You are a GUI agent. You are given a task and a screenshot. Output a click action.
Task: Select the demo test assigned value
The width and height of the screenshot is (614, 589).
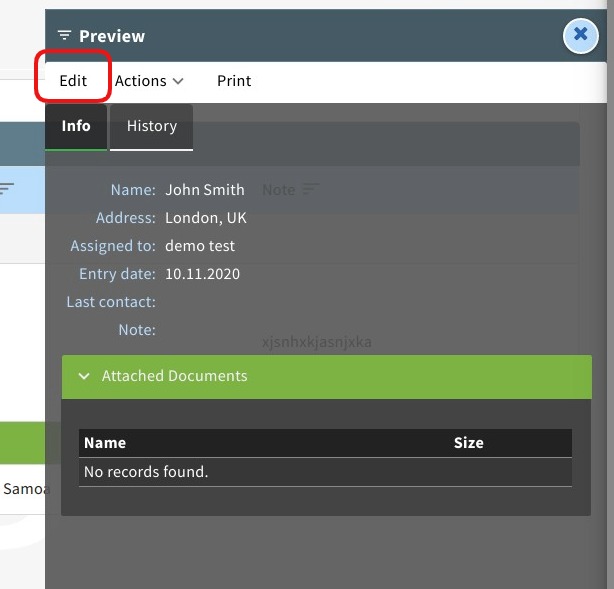tap(200, 246)
